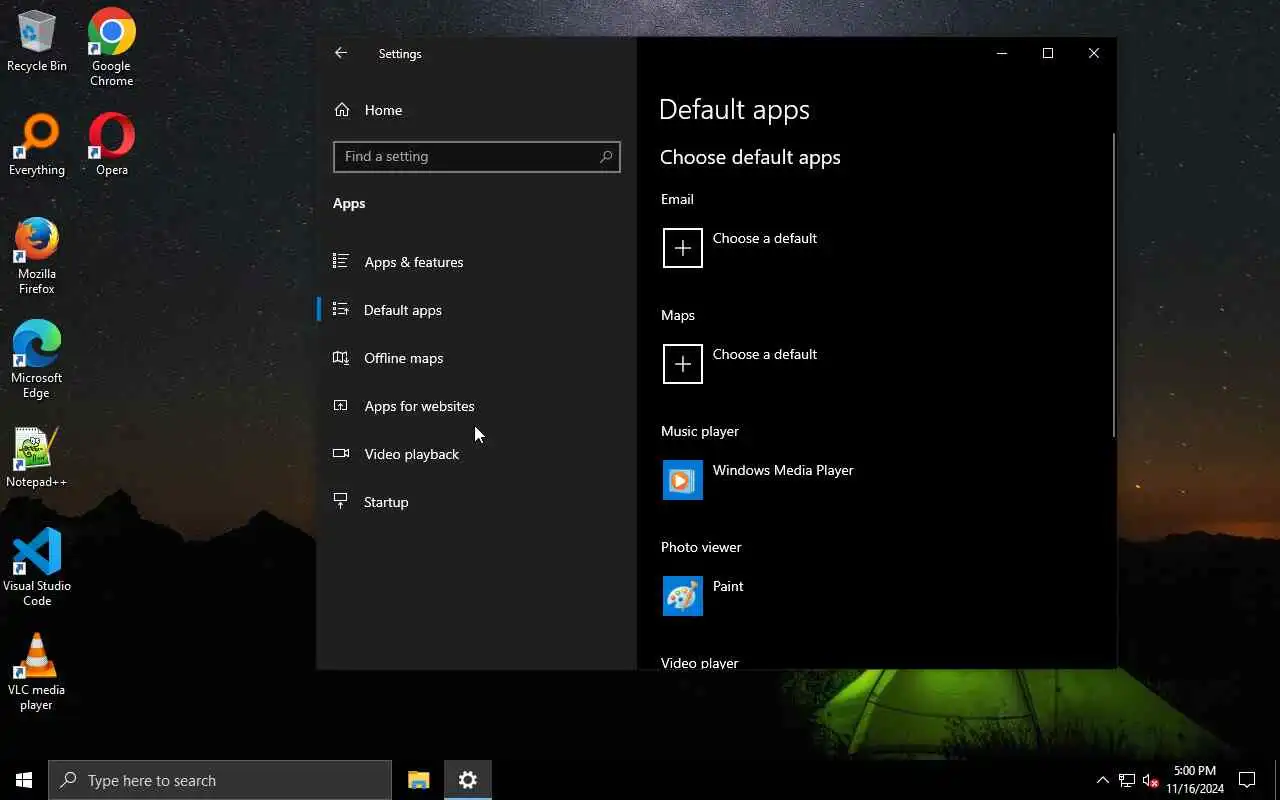The width and height of the screenshot is (1280, 800).
Task: Show hidden system tray icons
Action: [1102, 780]
